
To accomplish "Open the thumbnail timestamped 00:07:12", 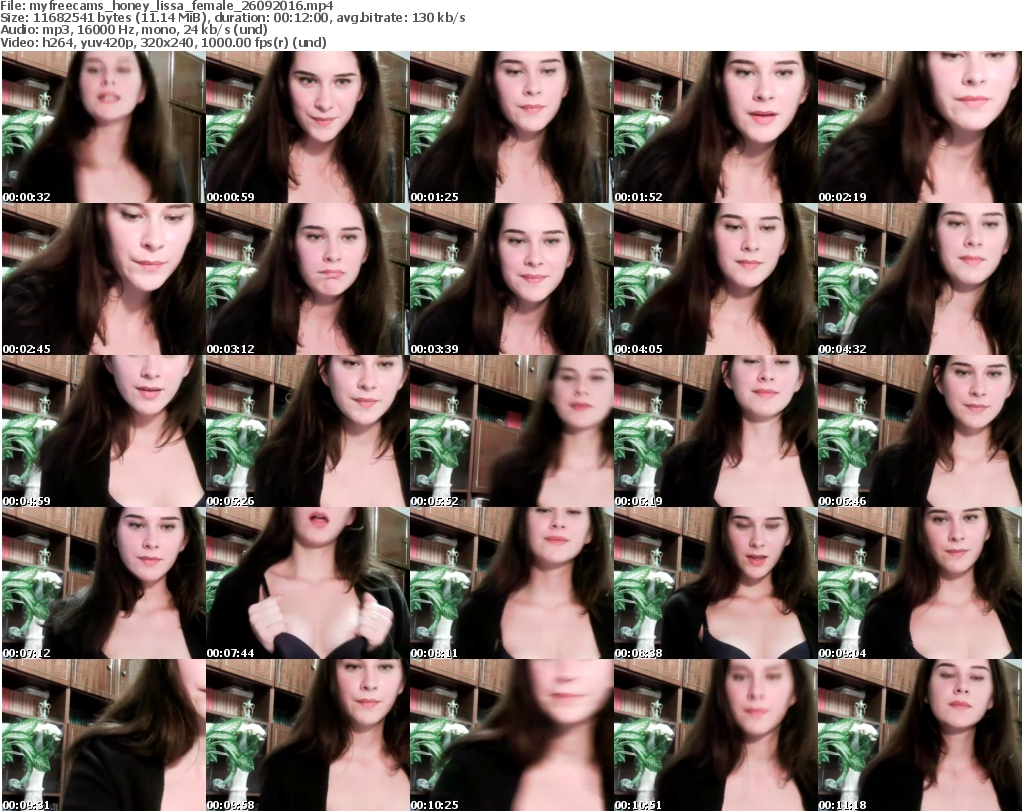I will pyautogui.click(x=103, y=583).
